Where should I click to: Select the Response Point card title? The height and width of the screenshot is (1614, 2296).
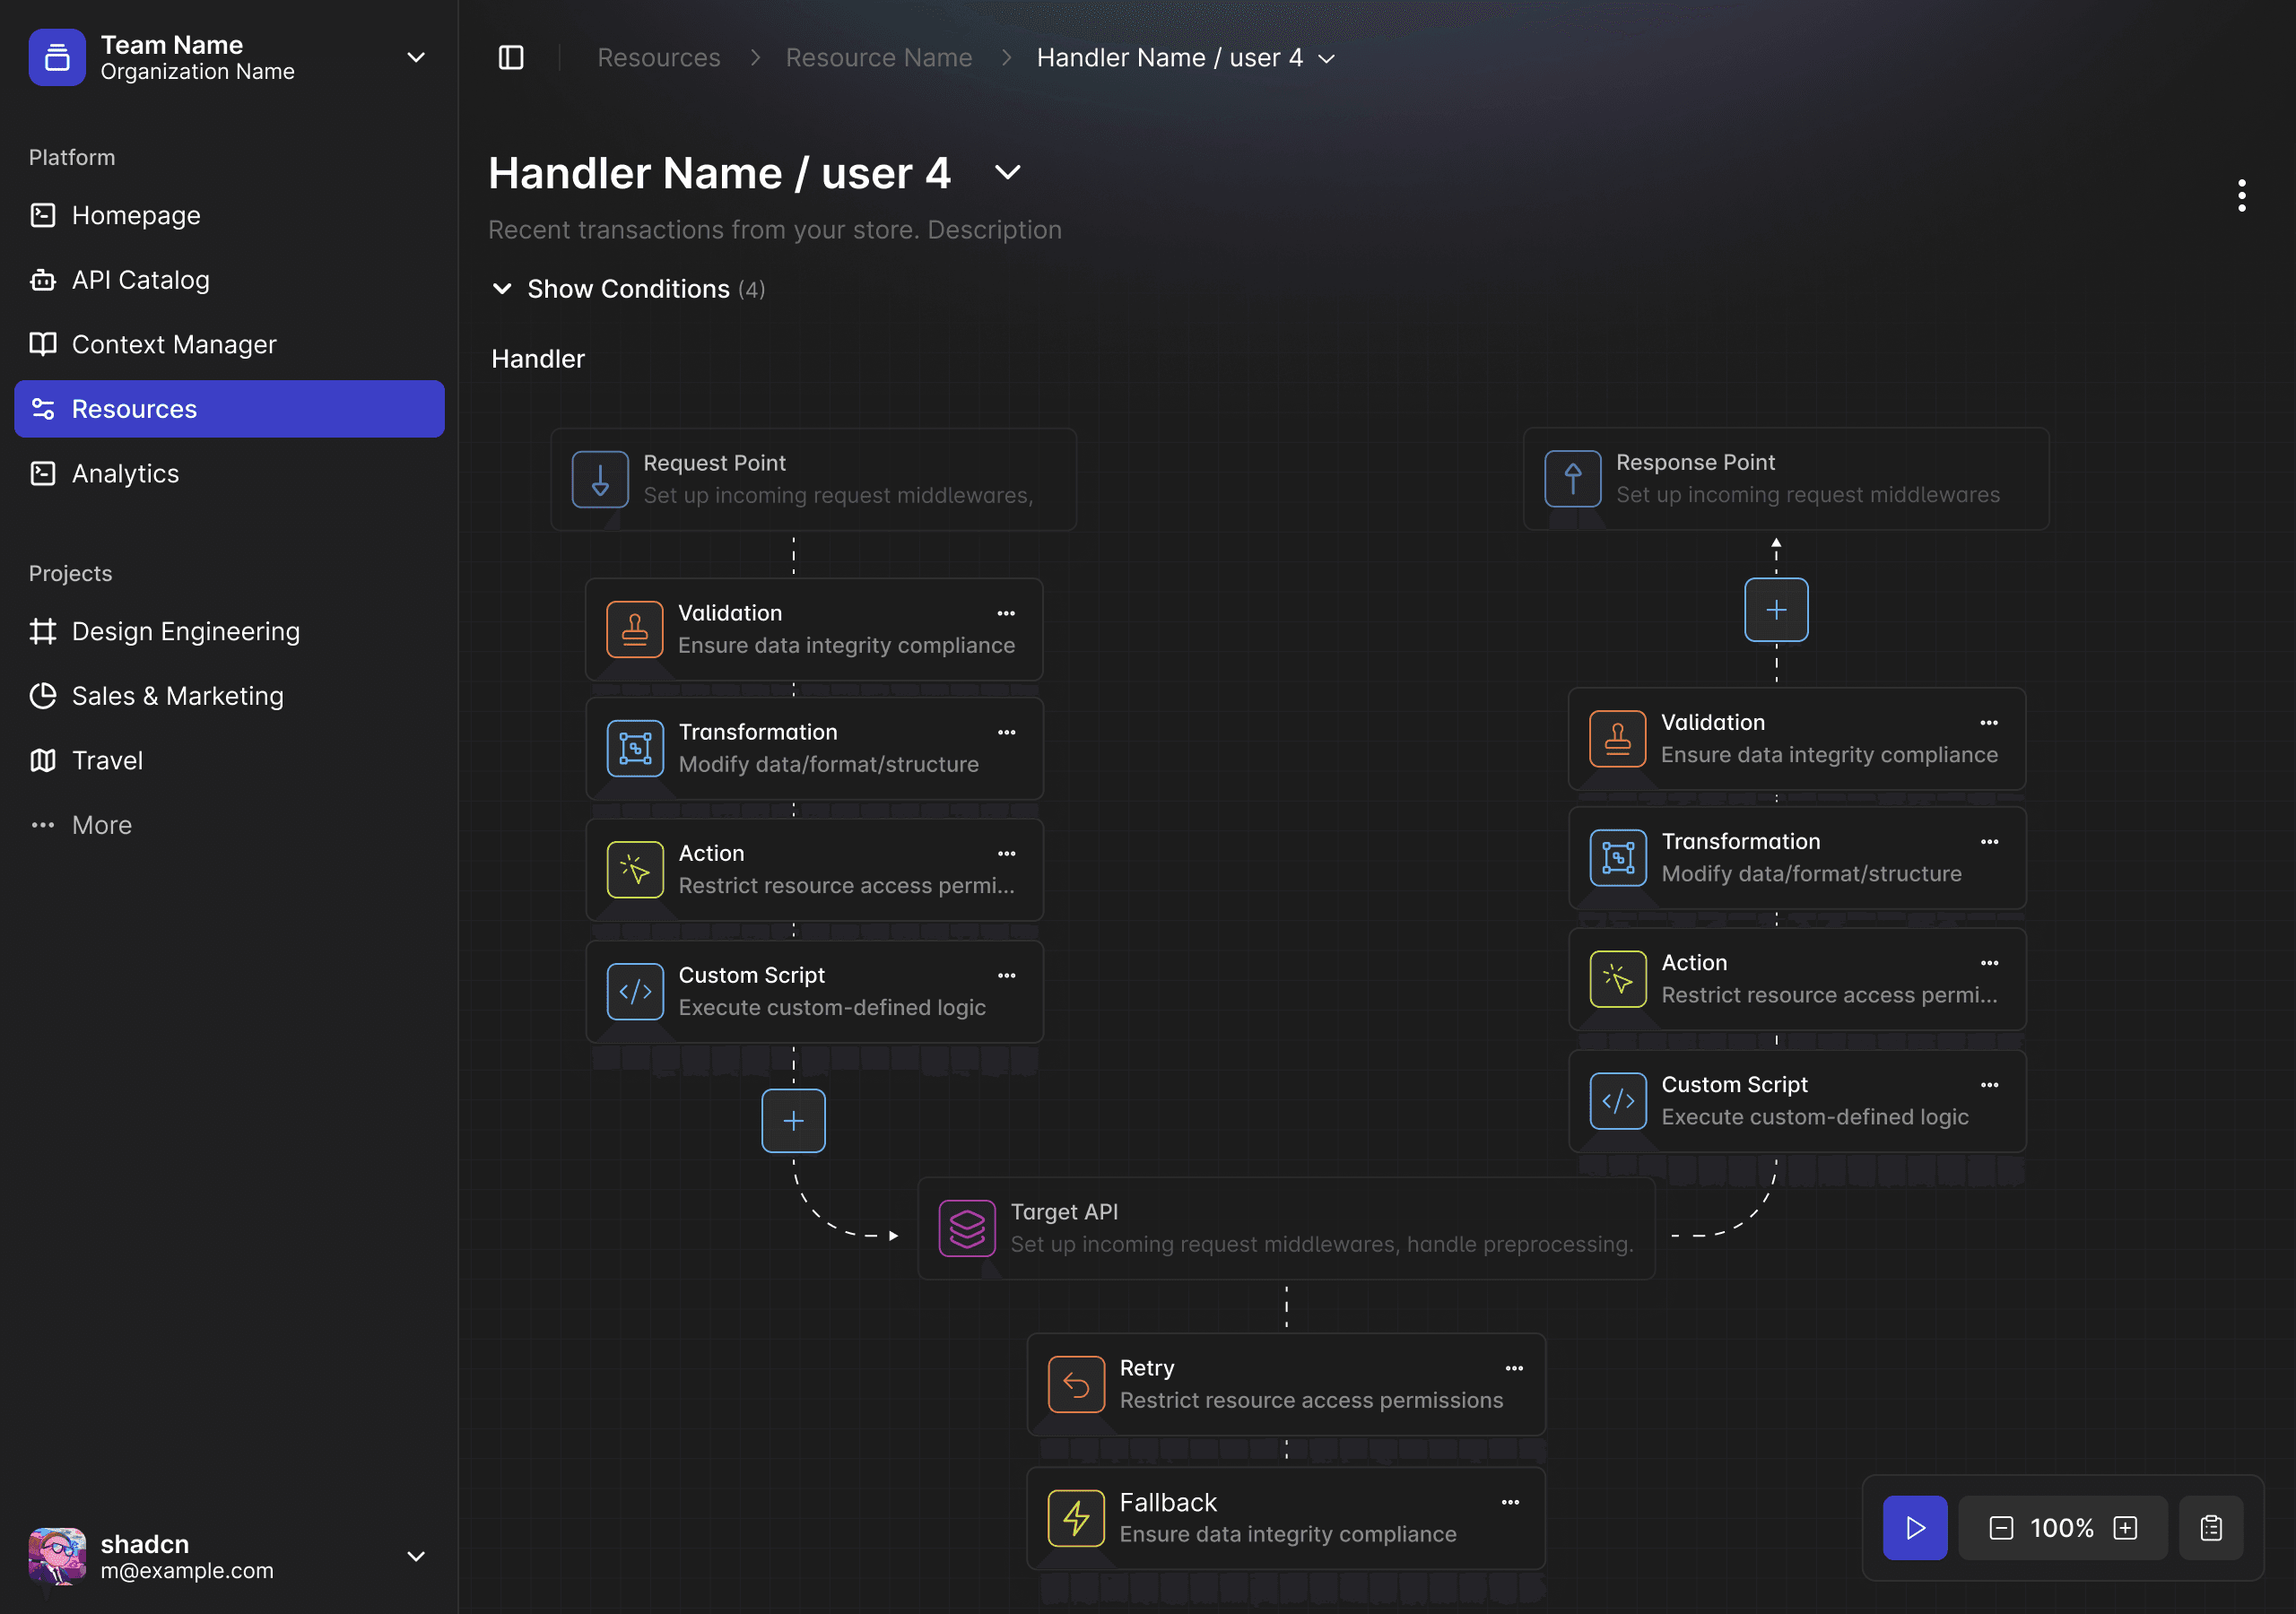coord(1695,462)
